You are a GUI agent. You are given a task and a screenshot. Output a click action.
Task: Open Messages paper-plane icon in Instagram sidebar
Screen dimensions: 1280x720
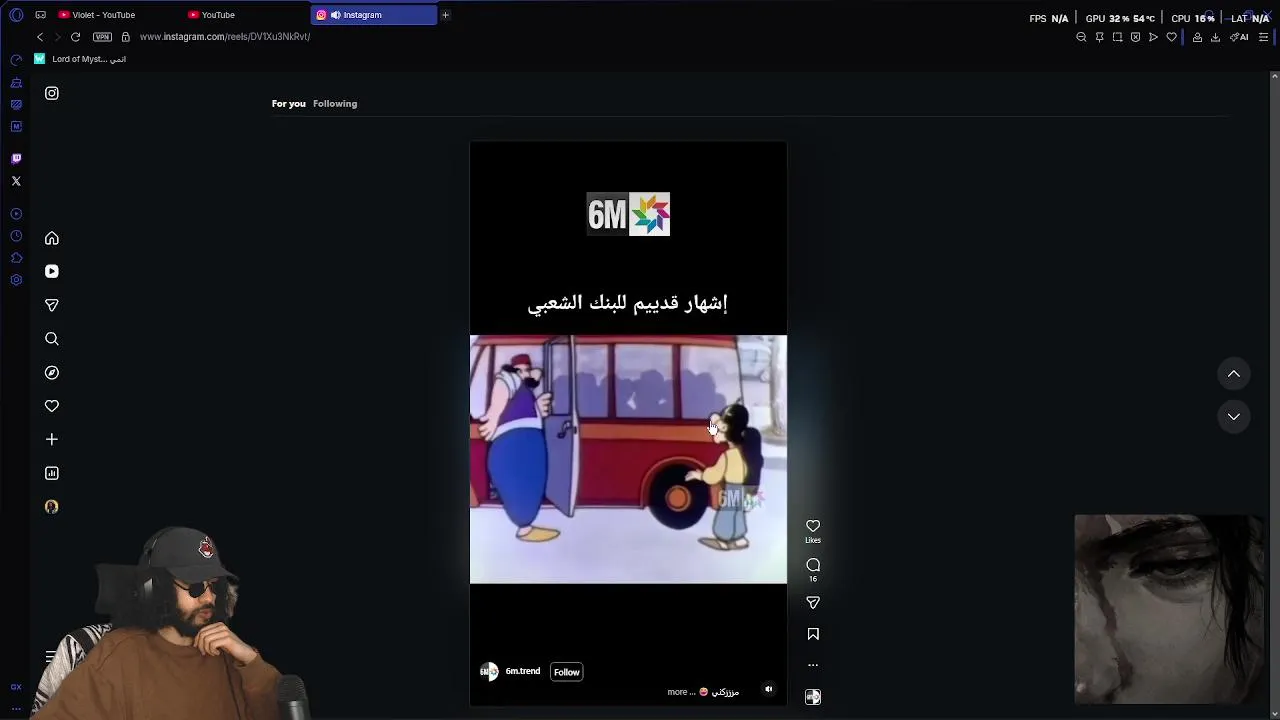pos(52,305)
